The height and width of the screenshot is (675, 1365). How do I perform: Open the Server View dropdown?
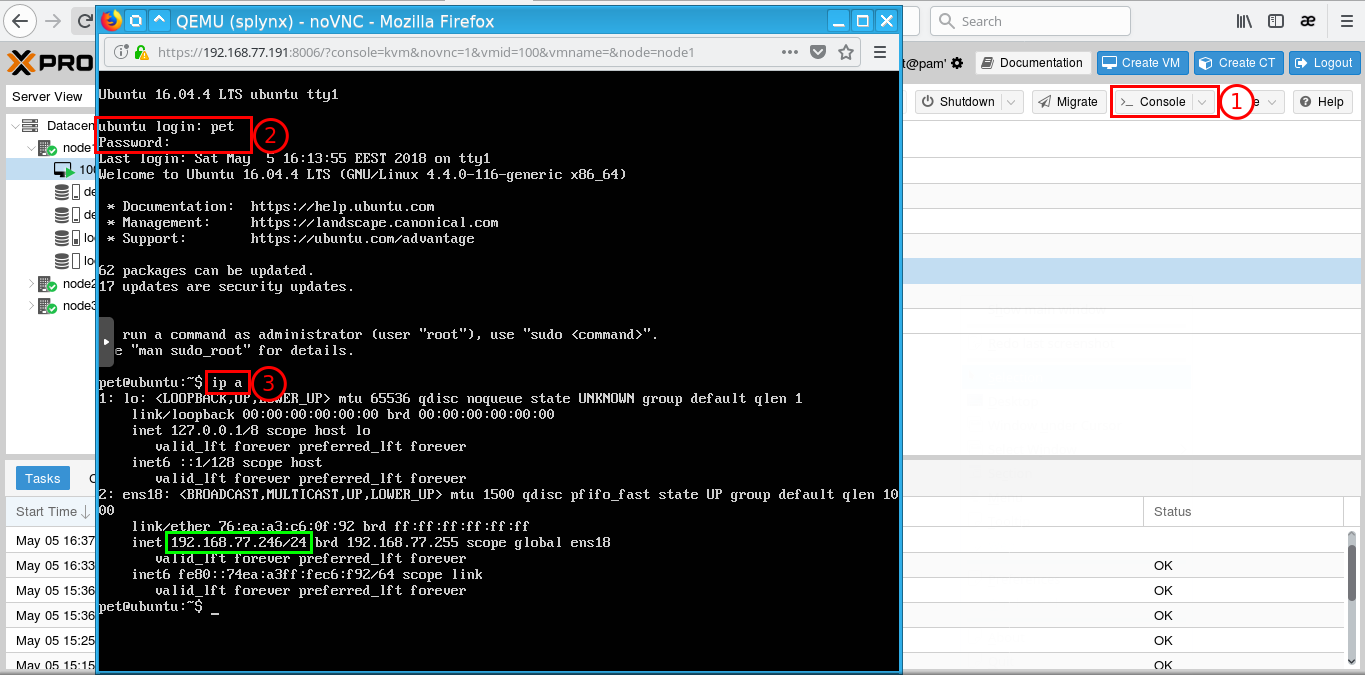pos(51,97)
